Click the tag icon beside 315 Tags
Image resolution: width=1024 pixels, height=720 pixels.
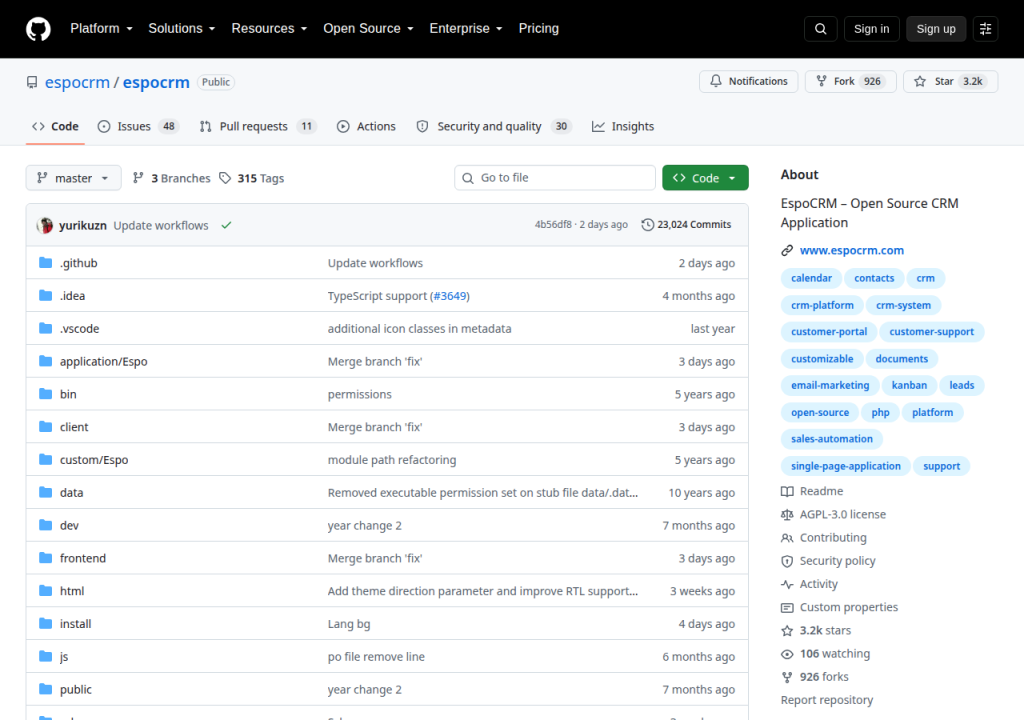225,178
